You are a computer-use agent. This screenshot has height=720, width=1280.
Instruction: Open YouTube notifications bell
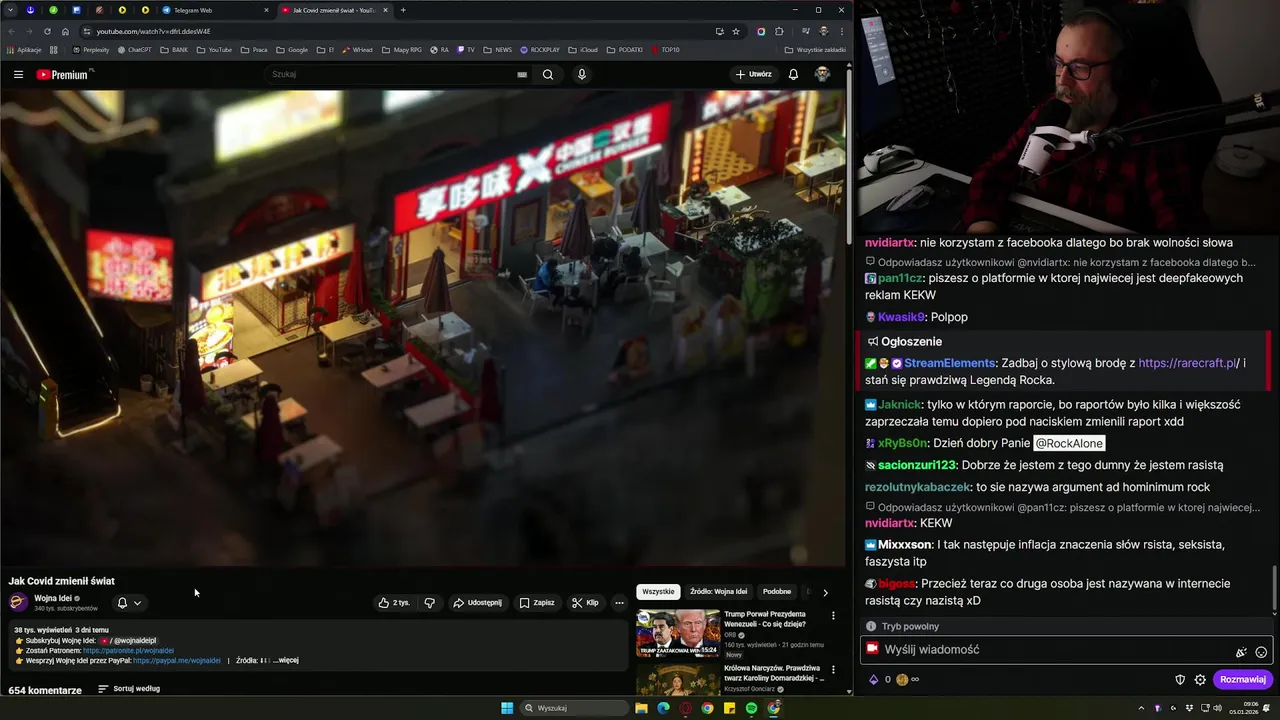[x=793, y=74]
